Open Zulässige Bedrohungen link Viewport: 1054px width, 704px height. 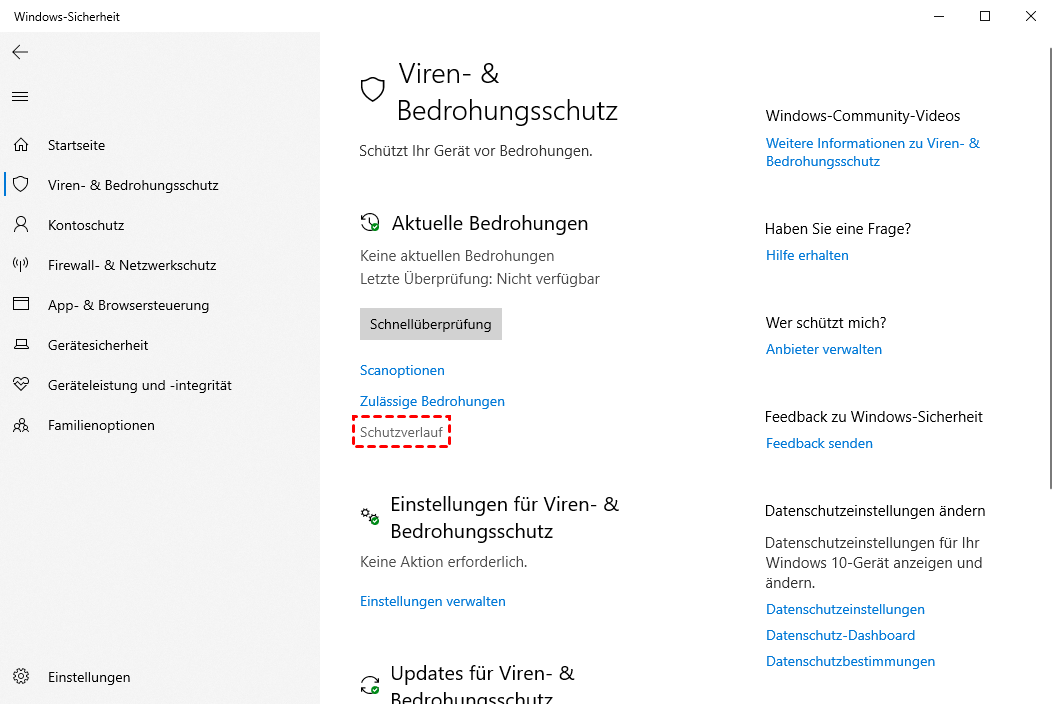[432, 401]
